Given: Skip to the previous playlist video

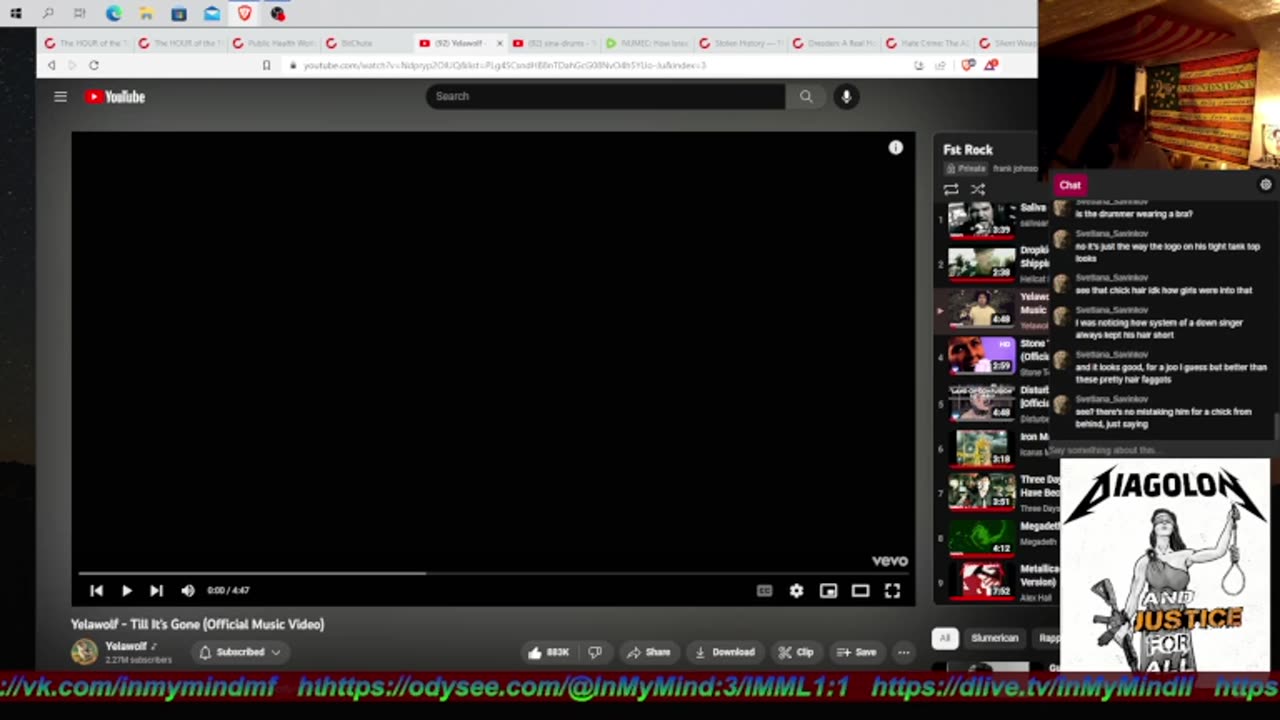Looking at the screenshot, I should click(x=96, y=591).
